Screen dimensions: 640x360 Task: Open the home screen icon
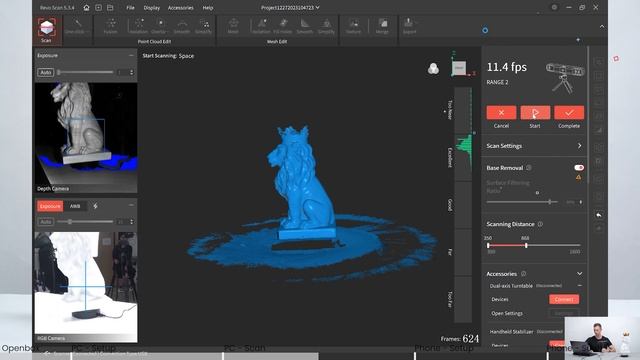click(x=86, y=8)
